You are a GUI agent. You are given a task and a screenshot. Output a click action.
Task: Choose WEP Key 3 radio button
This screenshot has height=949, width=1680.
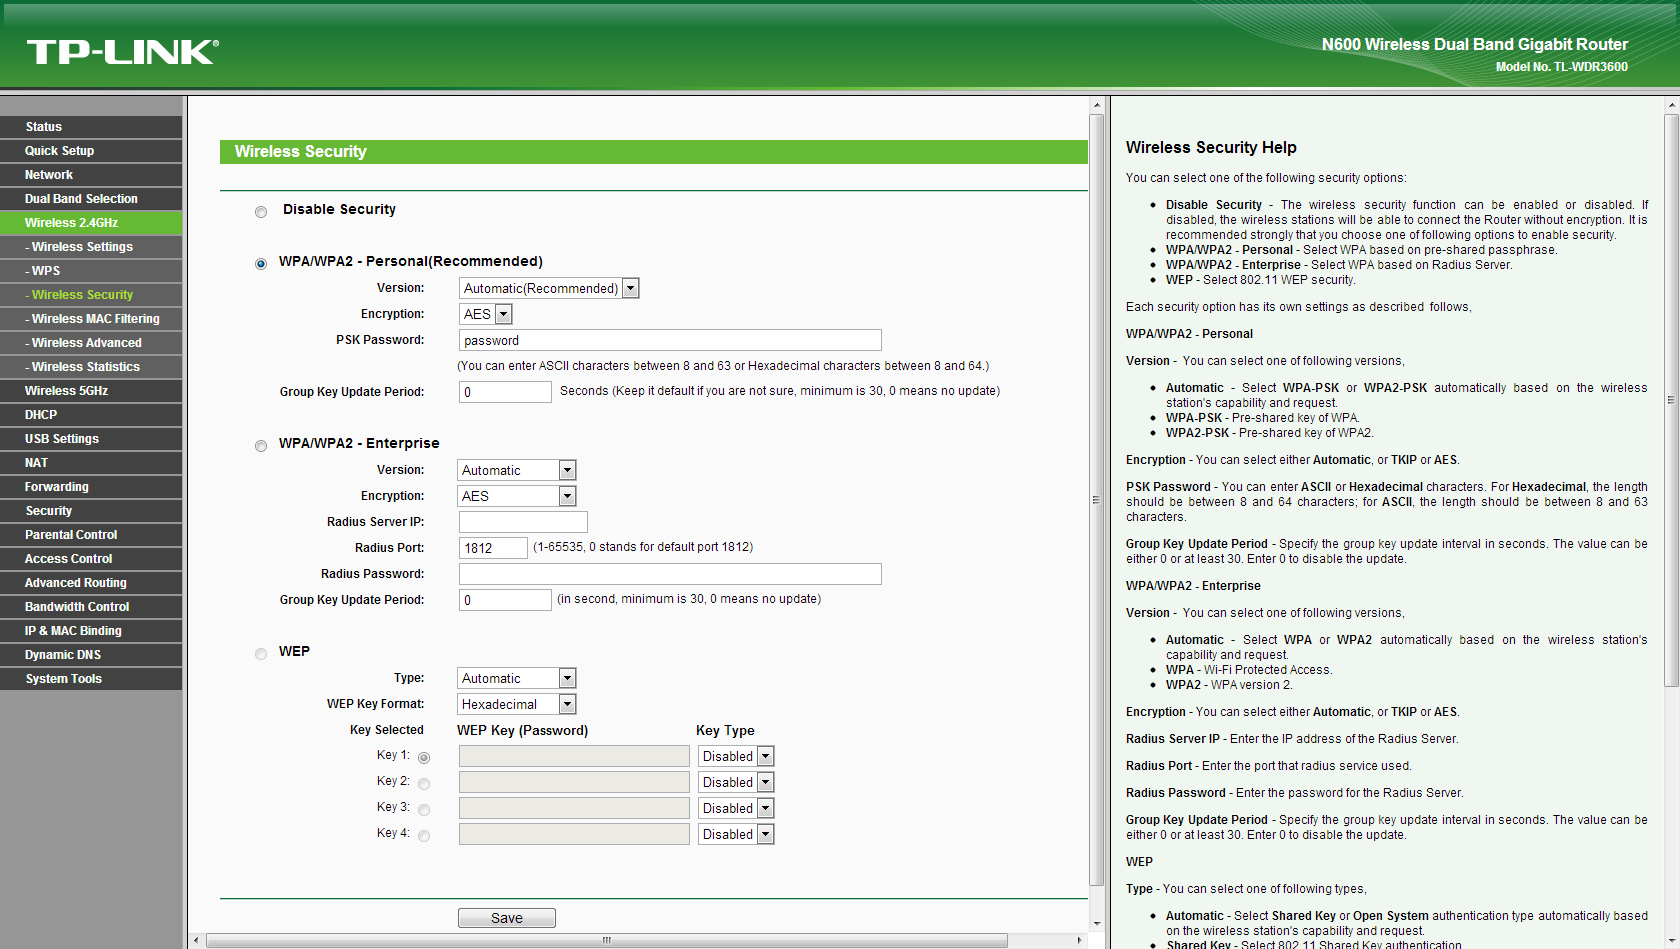coord(424,809)
